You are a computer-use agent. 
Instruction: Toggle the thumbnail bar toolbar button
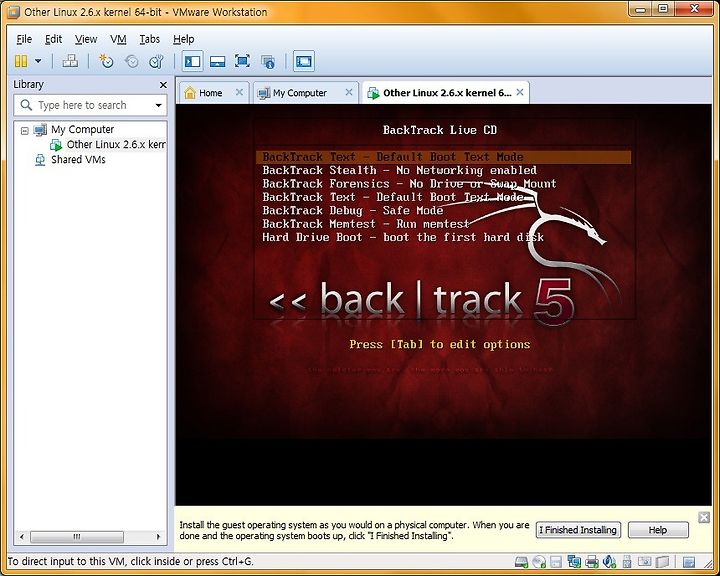pos(217,61)
